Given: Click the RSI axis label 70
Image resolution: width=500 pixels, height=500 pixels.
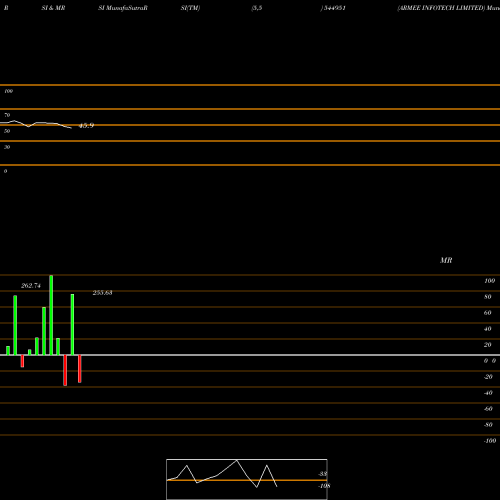Looking at the screenshot, I should tap(7, 115).
